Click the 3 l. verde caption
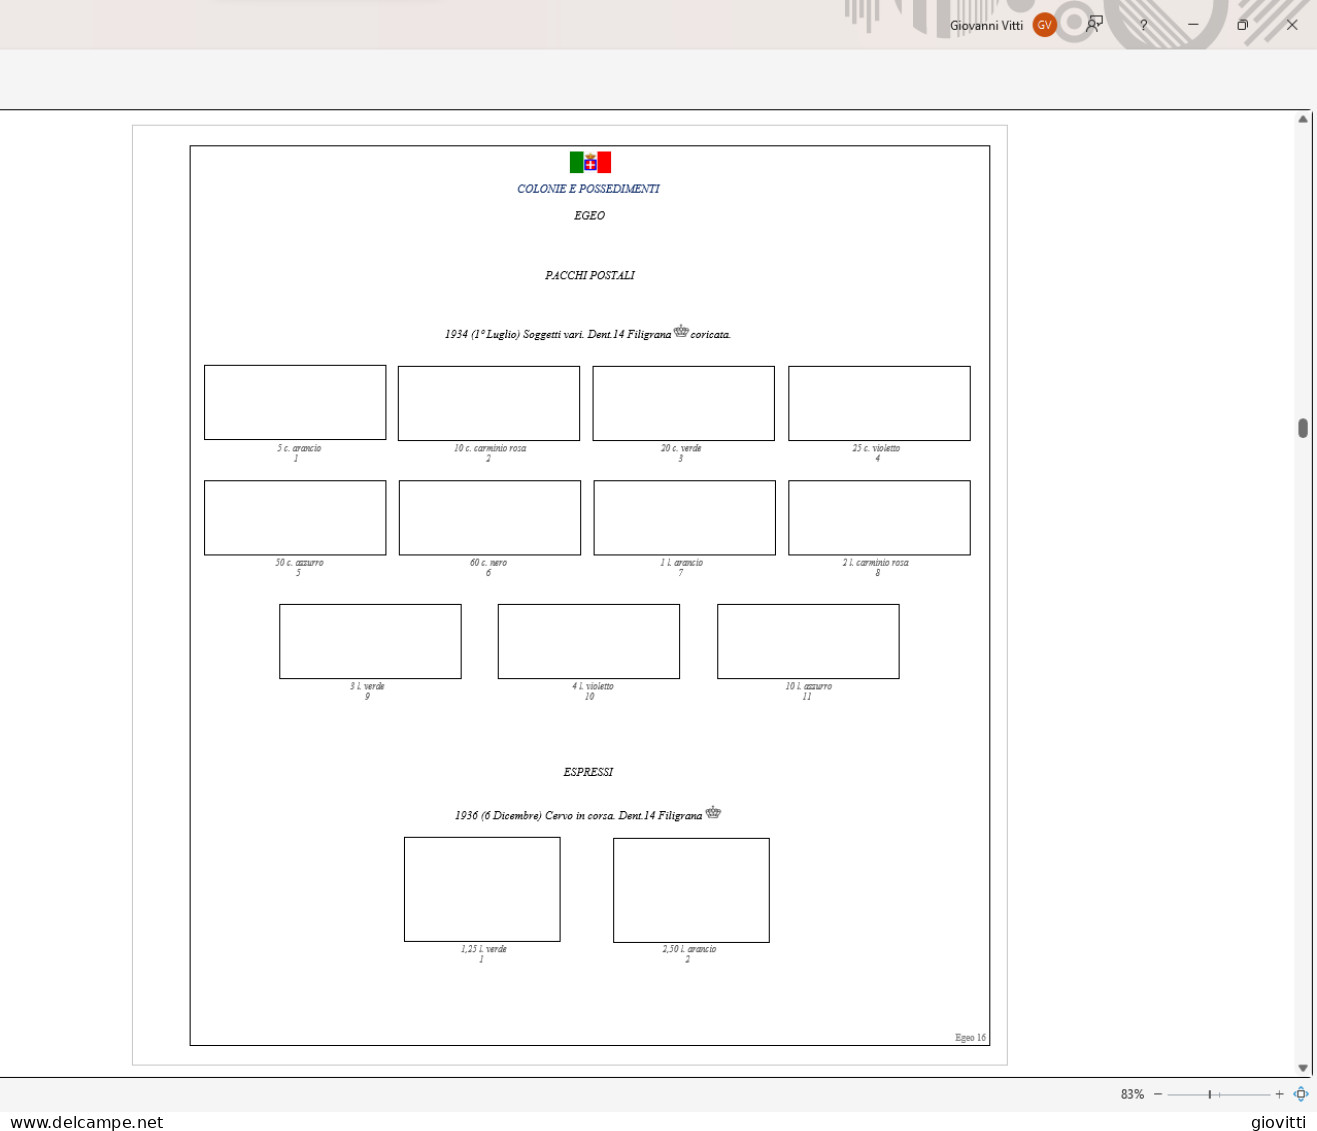The image size is (1317, 1131). tap(367, 686)
